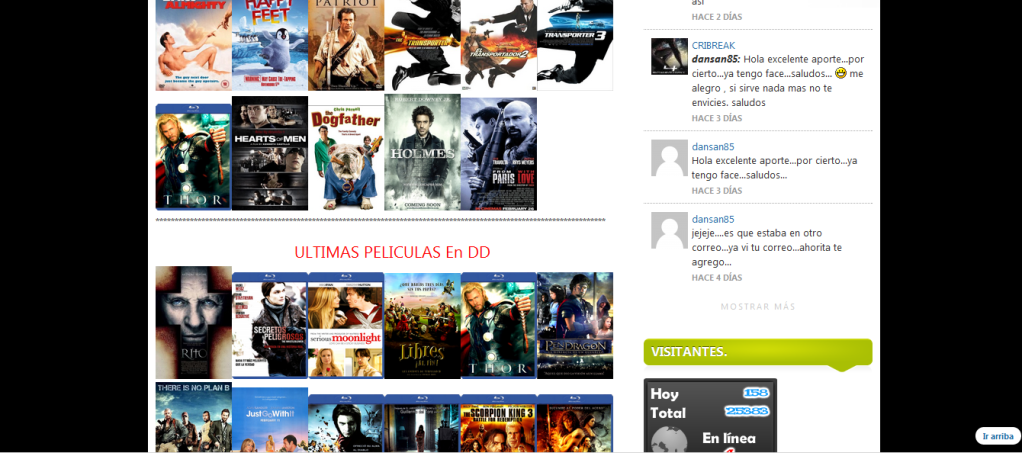Click the Total visitor count number

point(747,411)
